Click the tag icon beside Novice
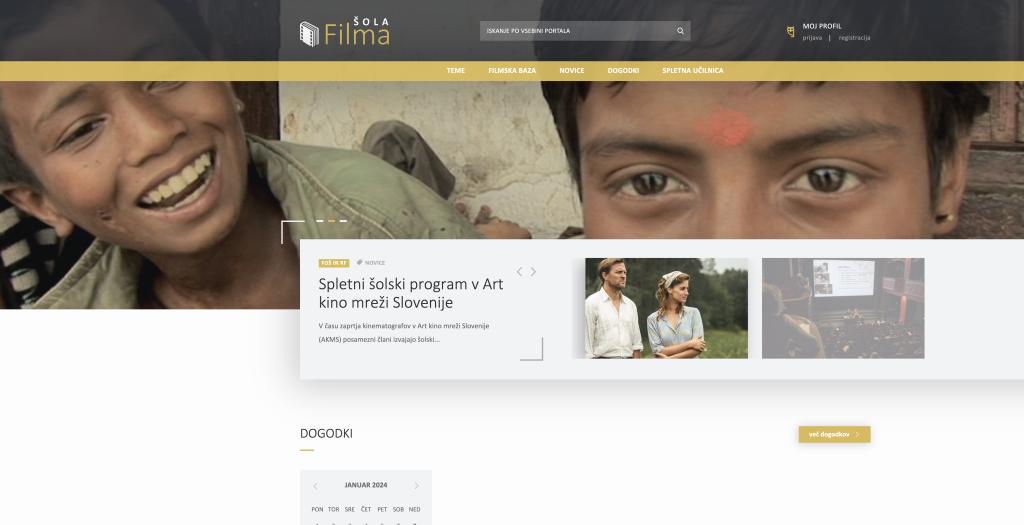 click(359, 262)
